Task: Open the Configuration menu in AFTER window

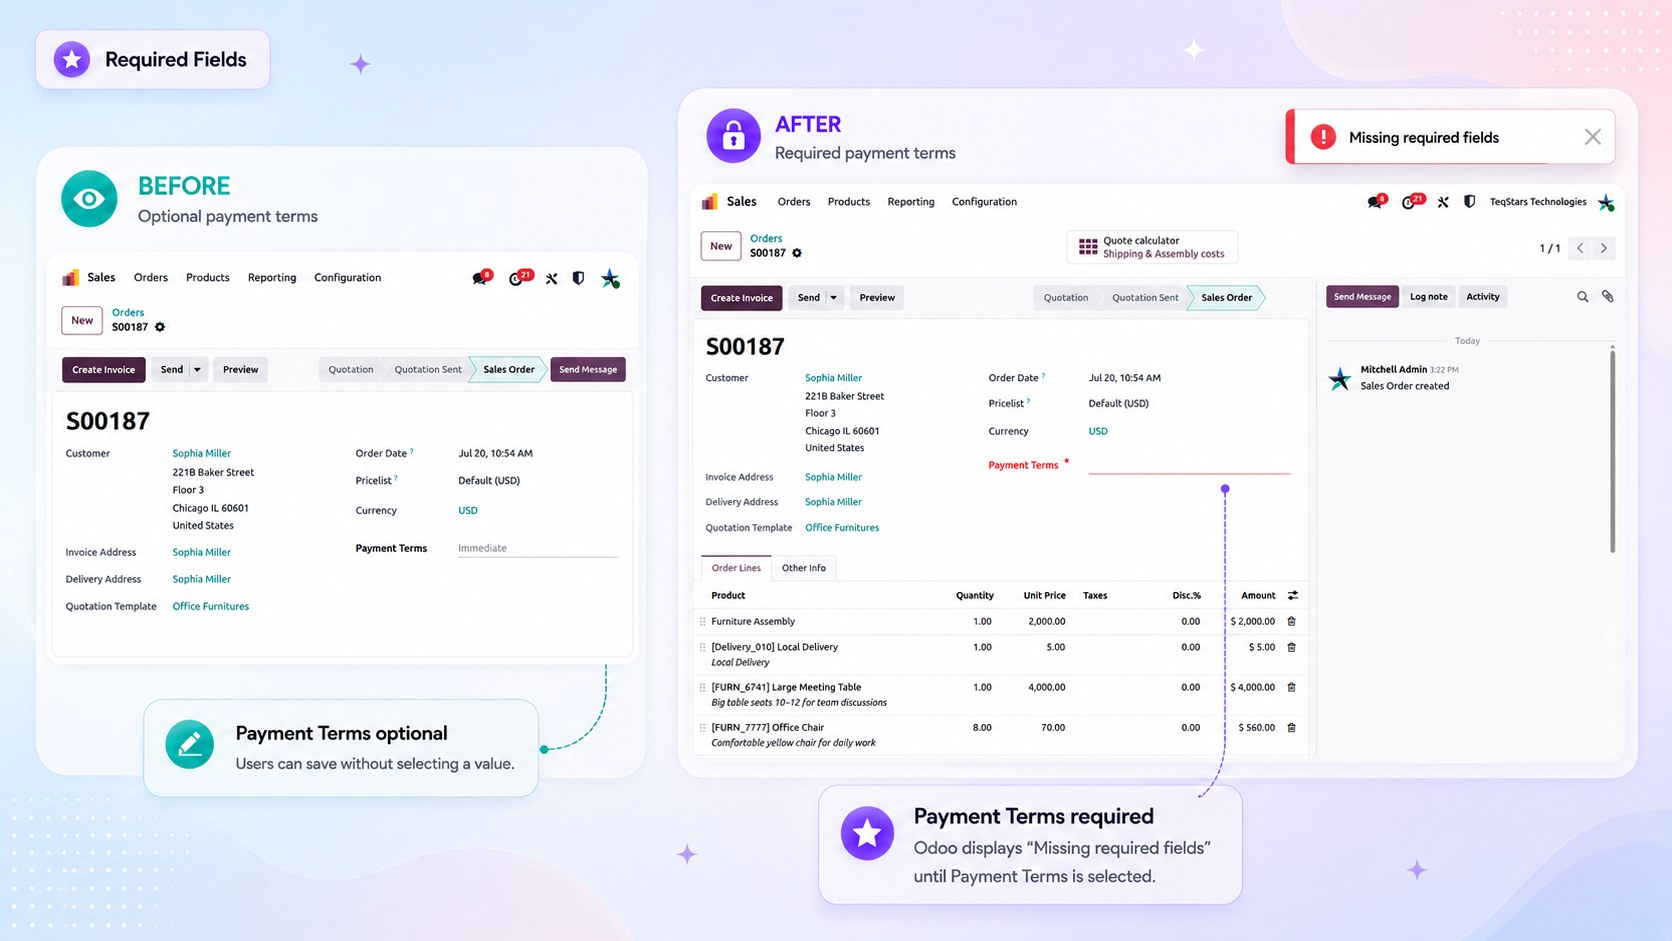Action: tap(984, 202)
